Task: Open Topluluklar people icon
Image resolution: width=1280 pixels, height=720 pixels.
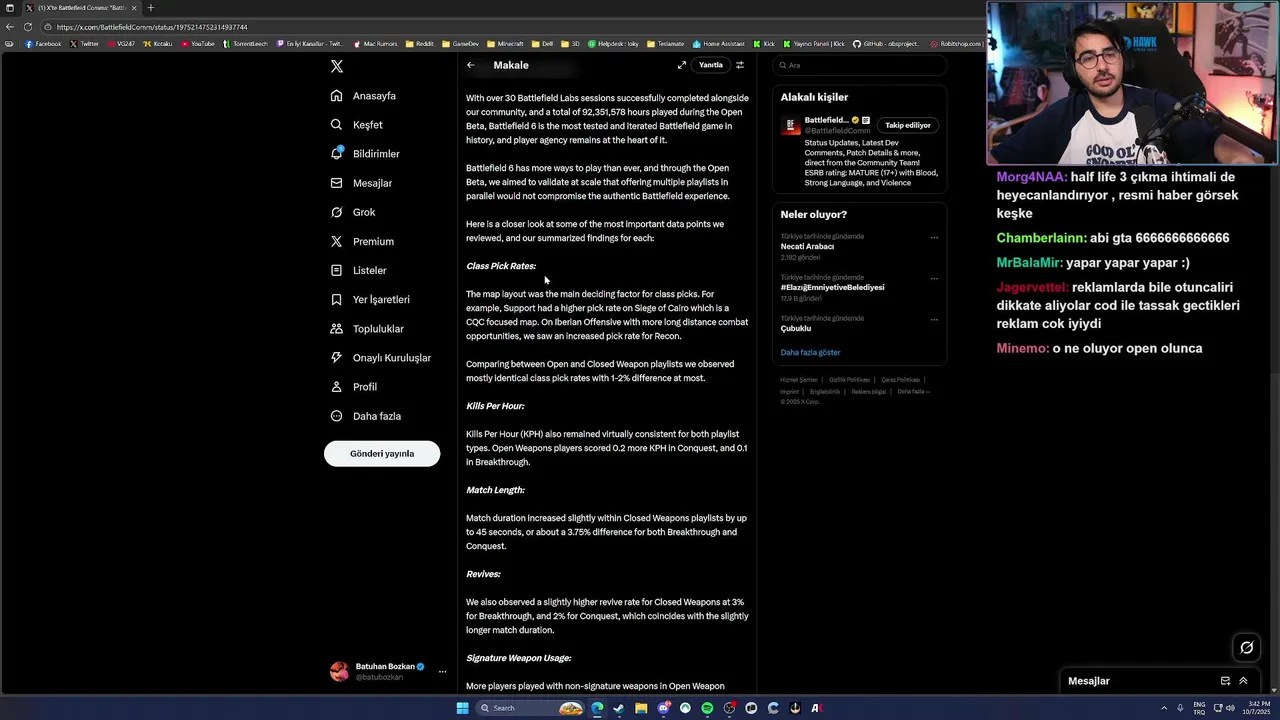Action: point(337,329)
